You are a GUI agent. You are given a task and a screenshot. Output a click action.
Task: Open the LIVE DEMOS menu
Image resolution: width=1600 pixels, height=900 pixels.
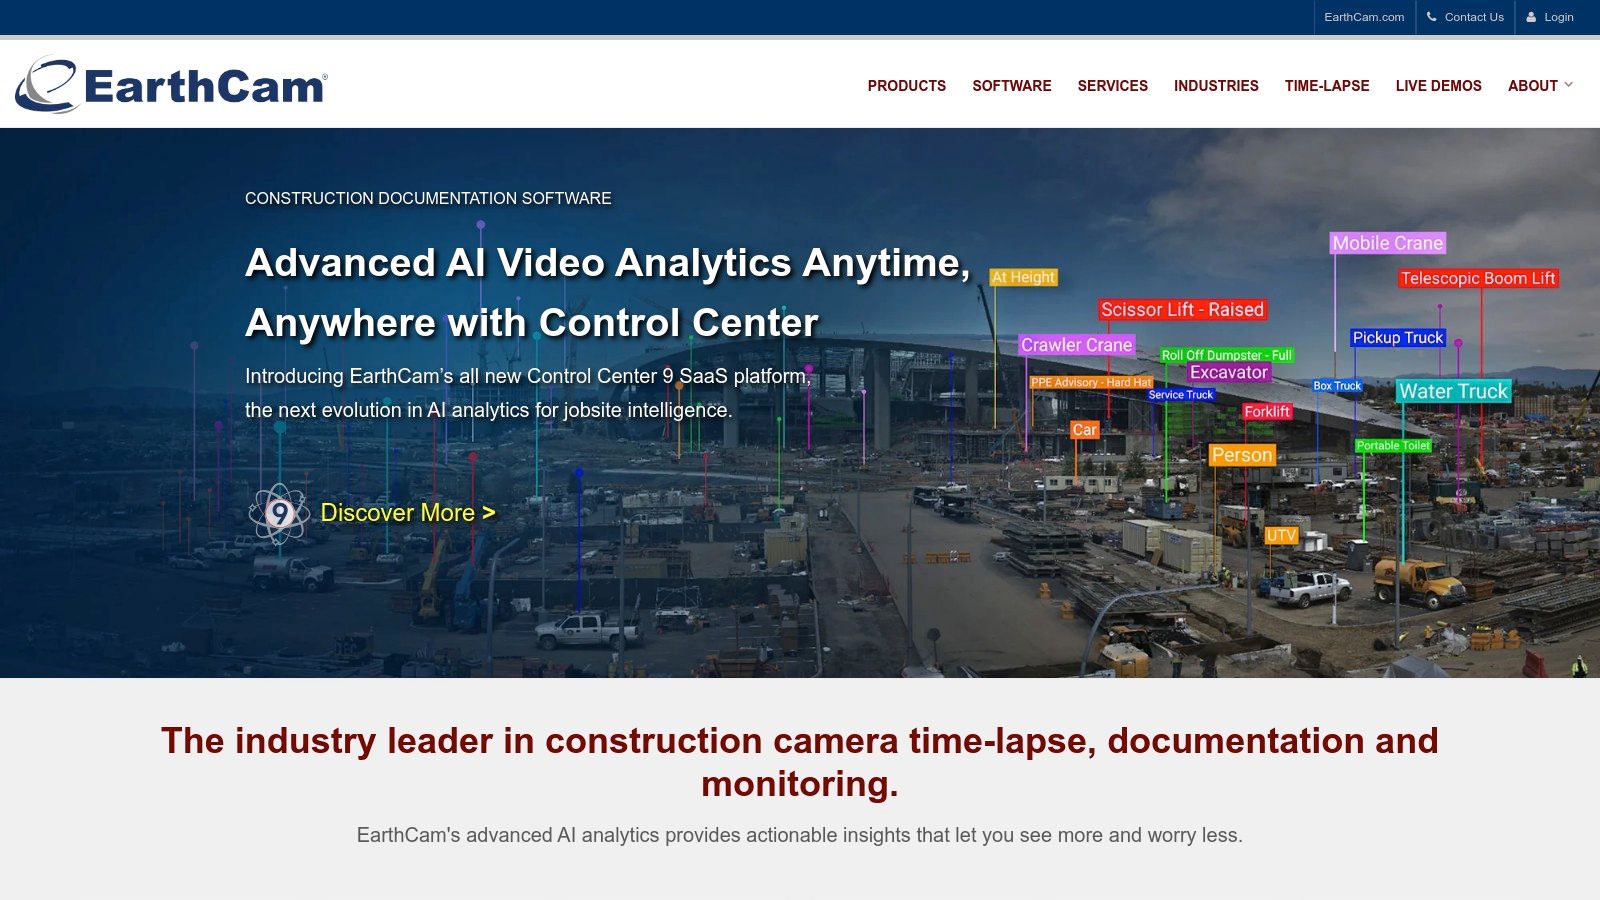(1439, 86)
